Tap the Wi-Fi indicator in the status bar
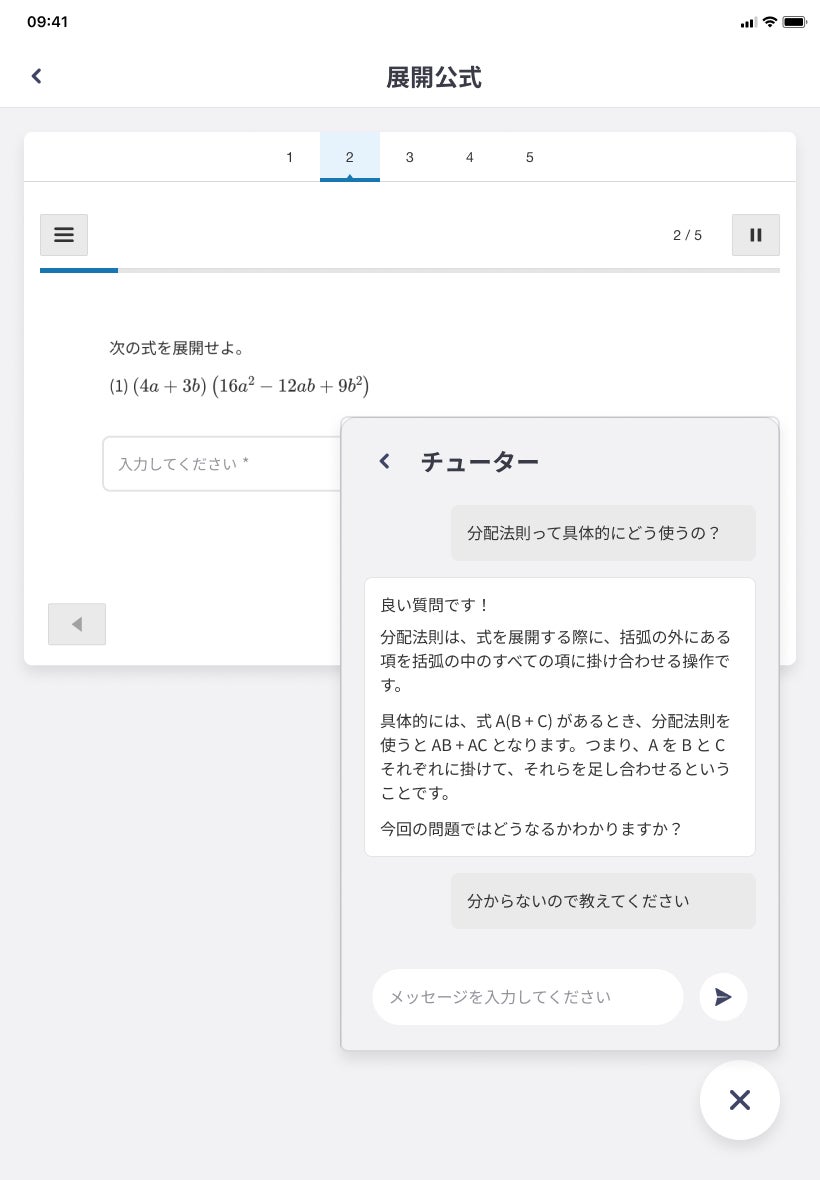Screen dimensions: 820x1180 768,20
